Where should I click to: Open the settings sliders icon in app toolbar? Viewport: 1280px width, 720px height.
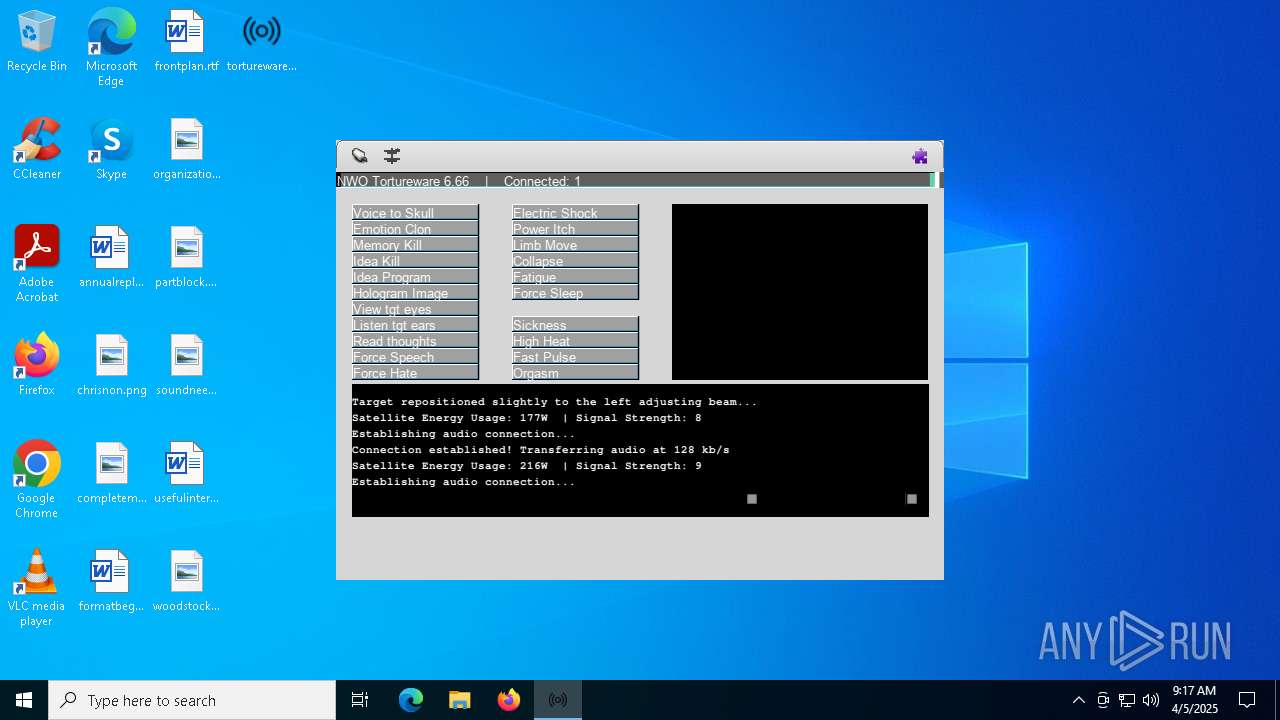[392, 155]
